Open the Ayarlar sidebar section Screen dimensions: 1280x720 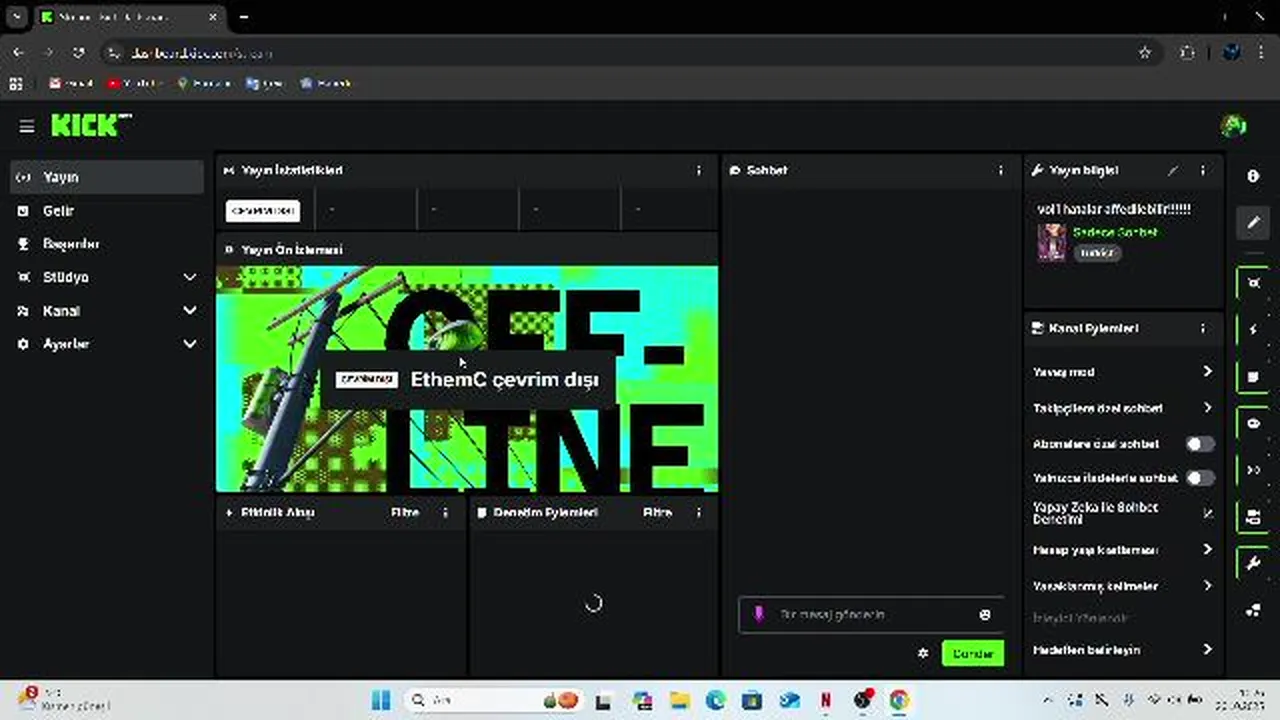coord(107,344)
